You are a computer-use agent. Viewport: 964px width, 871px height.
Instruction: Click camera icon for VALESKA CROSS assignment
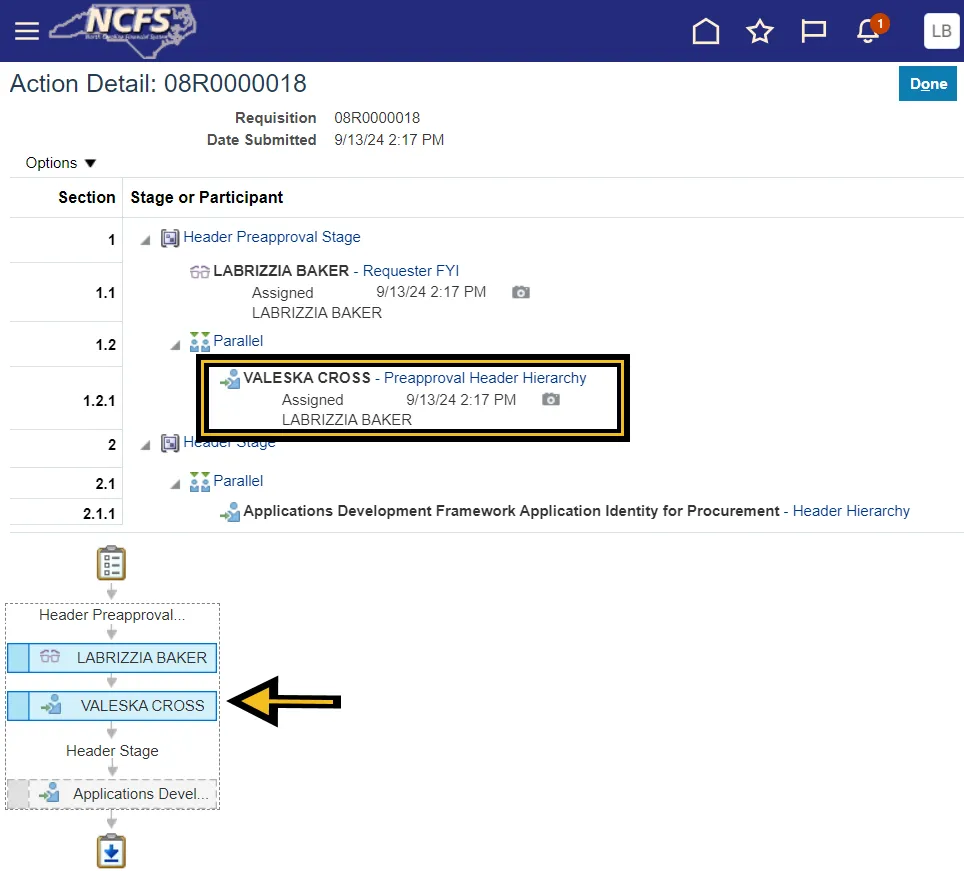click(550, 399)
